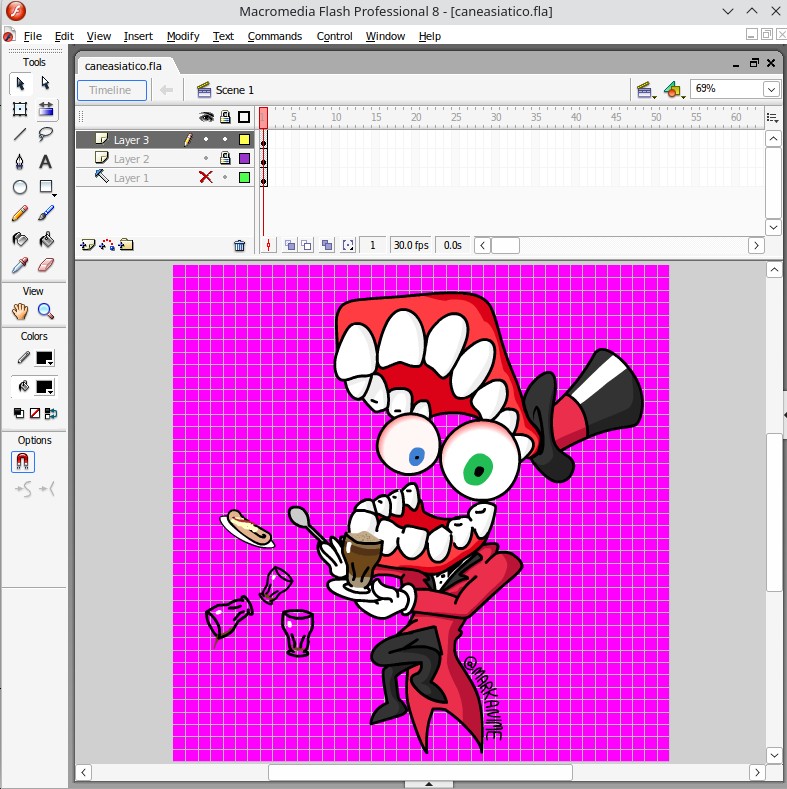Click the Swap Colors button
Screen dimensions: 787x789
(x=51, y=413)
